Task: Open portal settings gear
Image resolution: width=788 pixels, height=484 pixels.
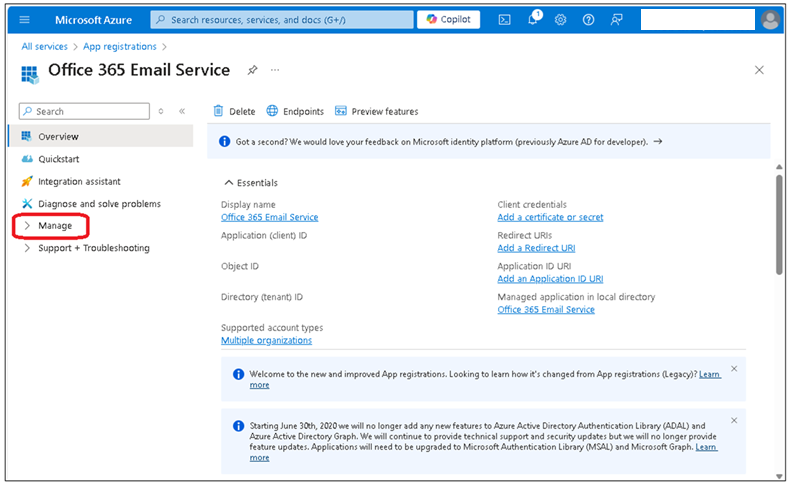Action: 560,20
